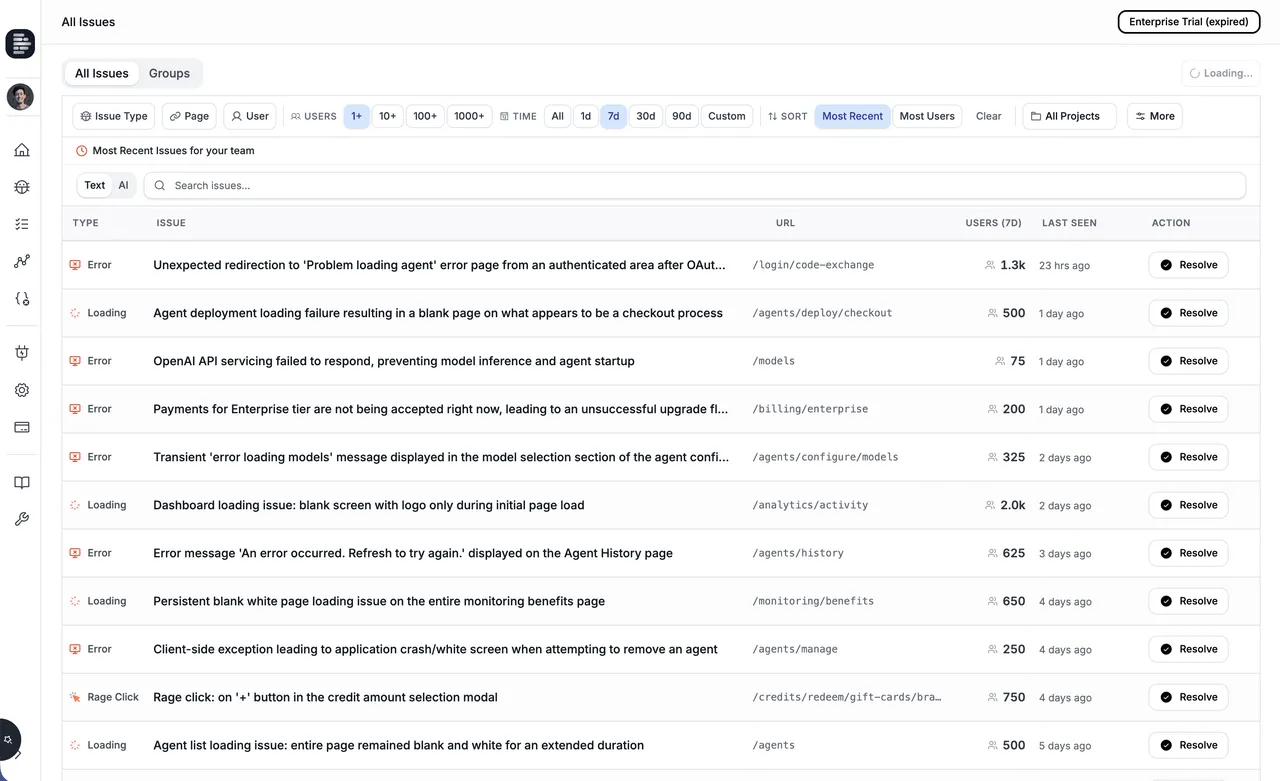The height and width of the screenshot is (781, 1280).
Task: Switch to the All Issues tab
Action: [x=102, y=73]
